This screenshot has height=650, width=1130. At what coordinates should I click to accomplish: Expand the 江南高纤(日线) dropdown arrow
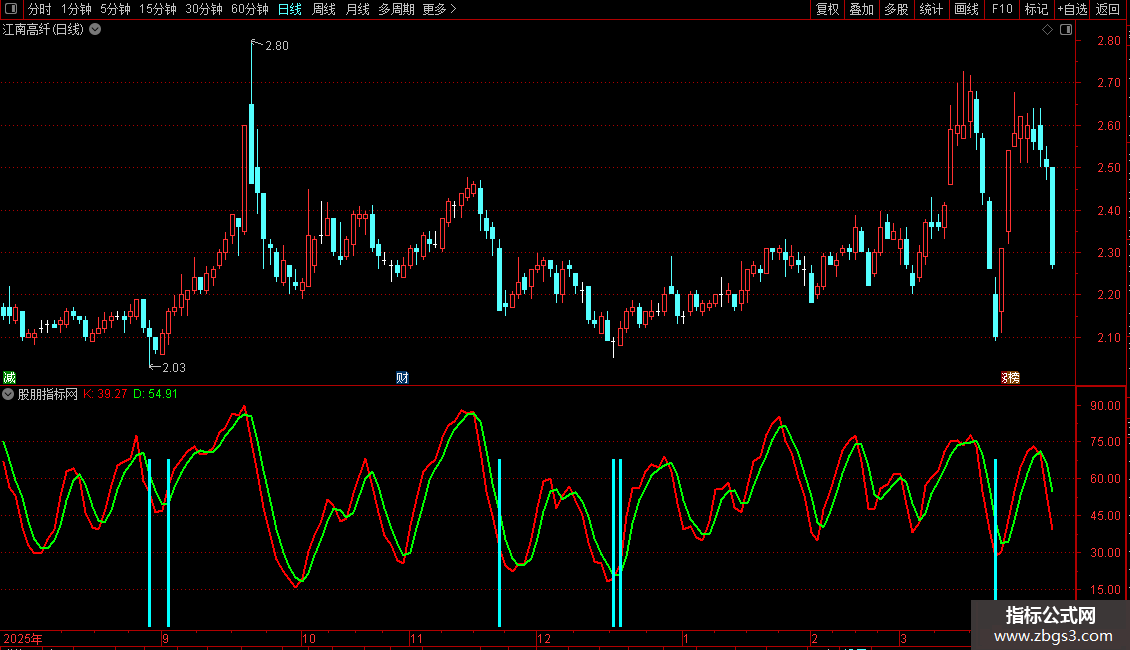click(95, 30)
